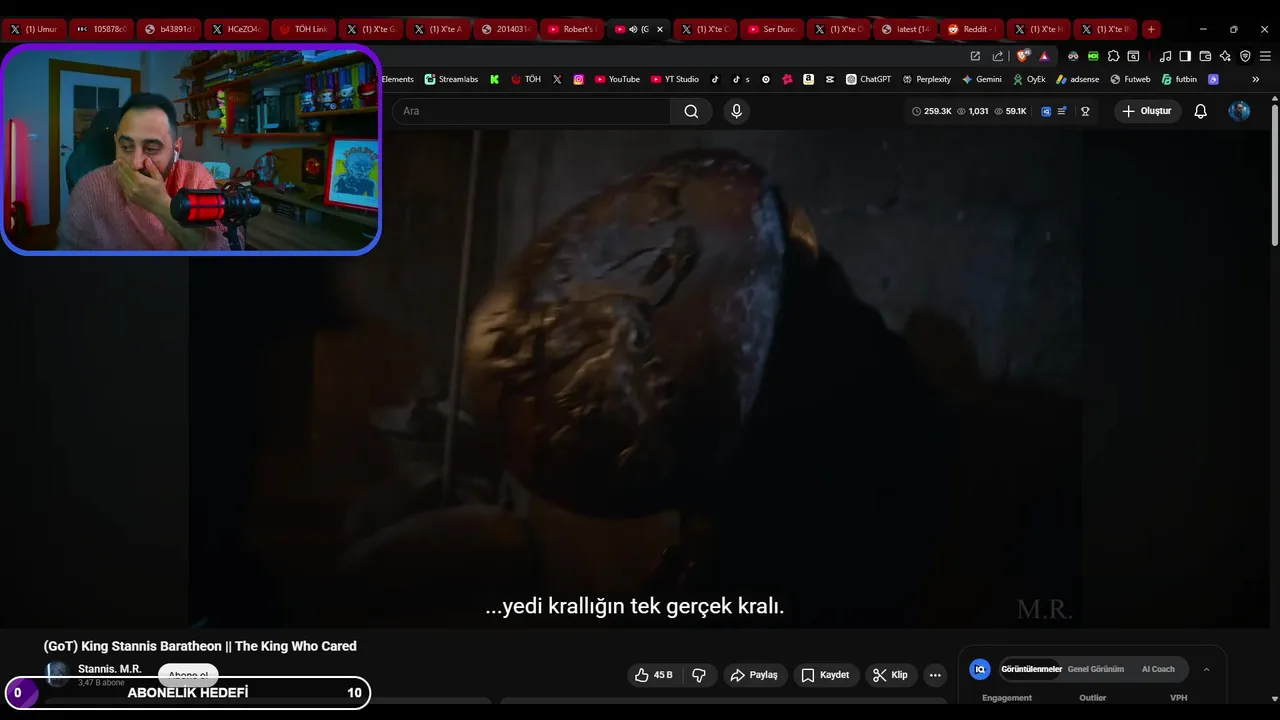
Task: Open the TÖH bookmark
Action: [526, 79]
